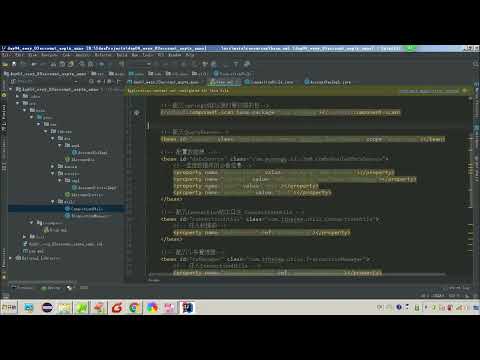Collapse the dao package in tree
The image size is (480, 360).
click(53, 138)
